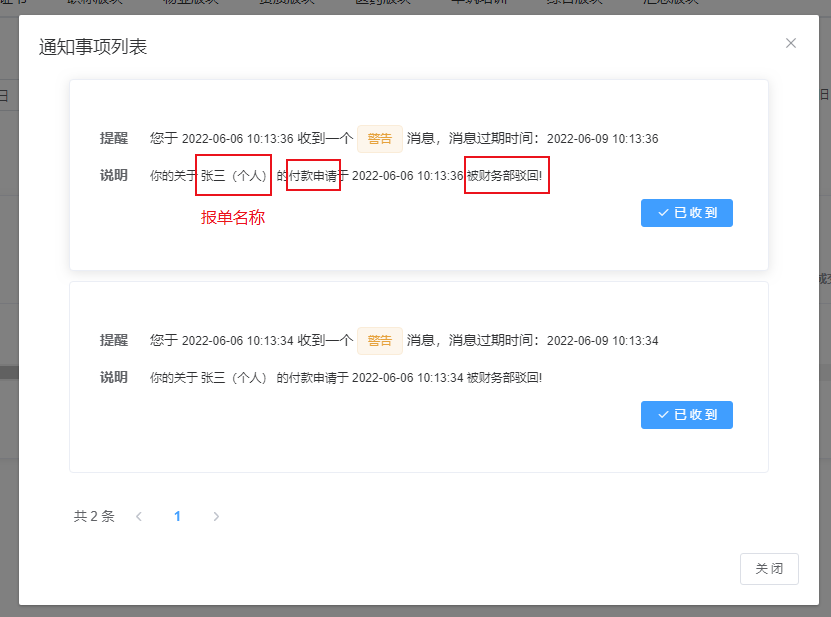This screenshot has height=617, width=831.
Task: Acknowledge the 10:13:34 notification with 已收到
Action: (x=686, y=415)
